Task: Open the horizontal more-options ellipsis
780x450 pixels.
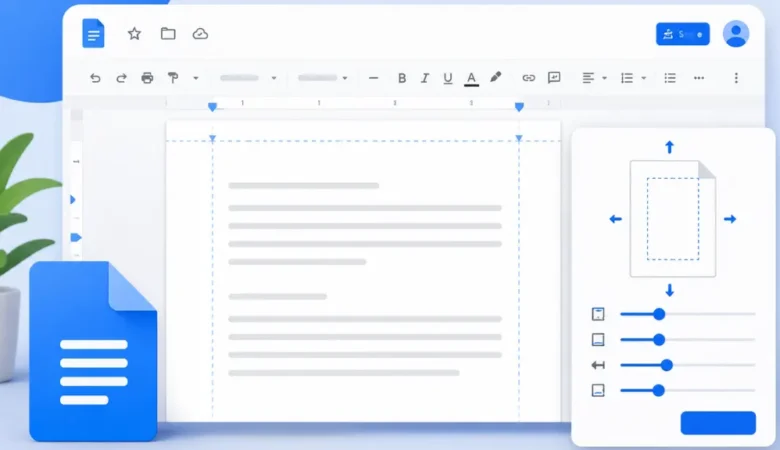Action: coord(699,78)
